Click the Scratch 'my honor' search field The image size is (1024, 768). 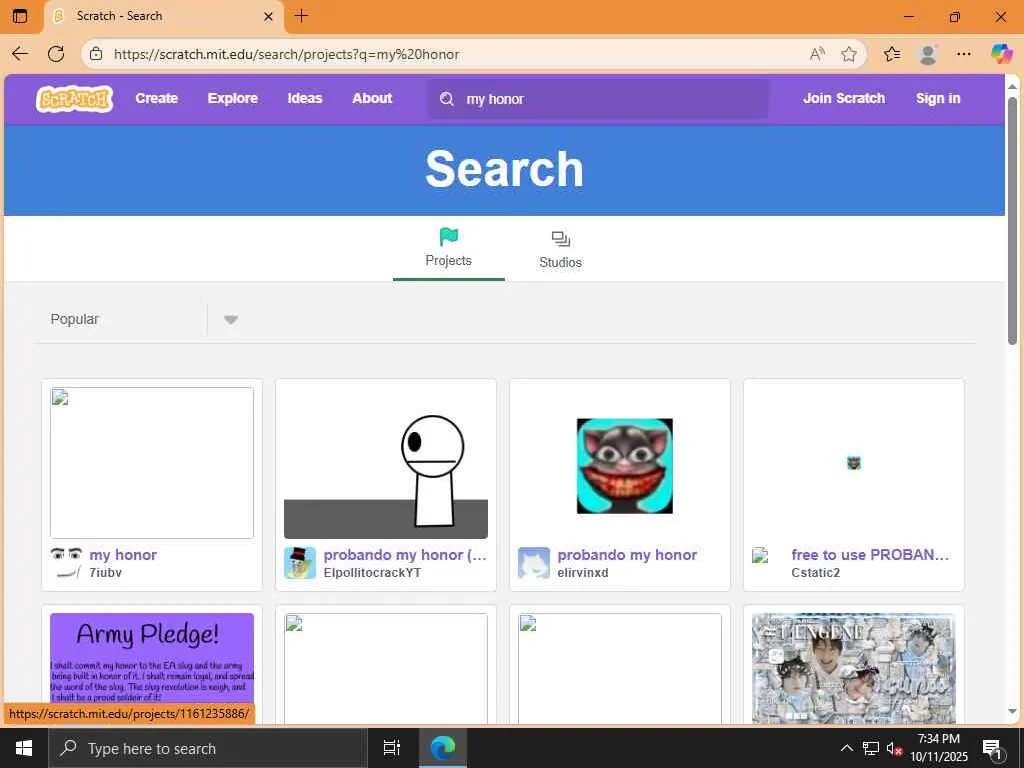pyautogui.click(x=598, y=99)
